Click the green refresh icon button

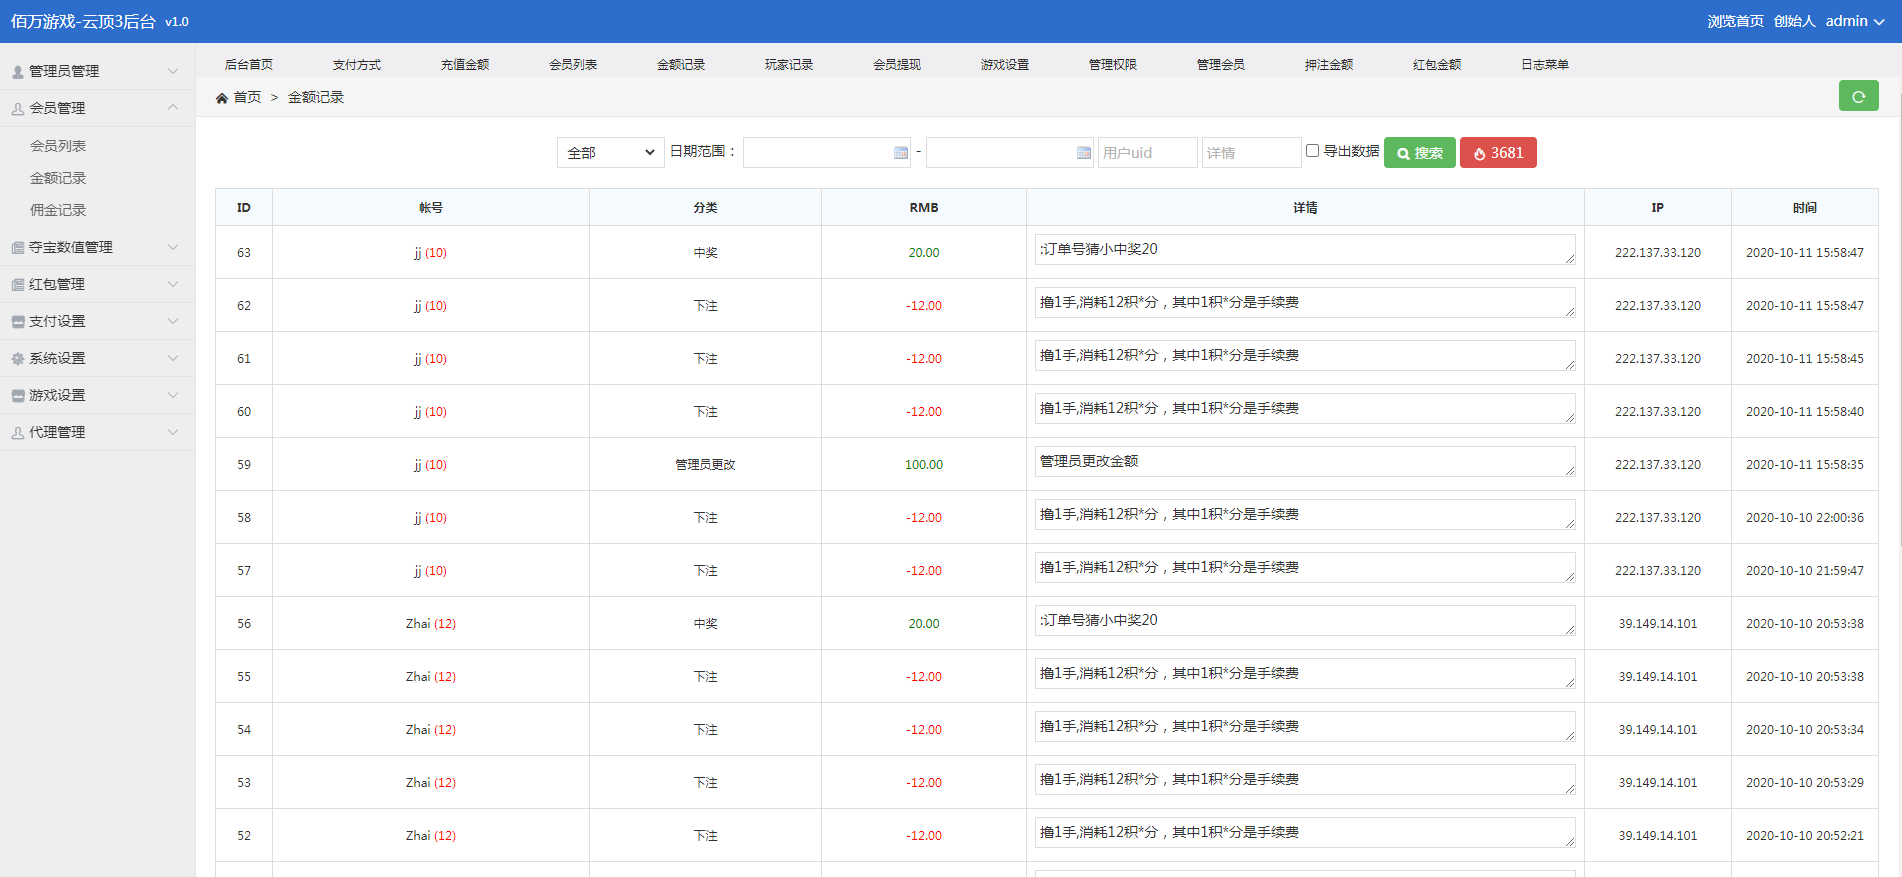click(x=1858, y=96)
